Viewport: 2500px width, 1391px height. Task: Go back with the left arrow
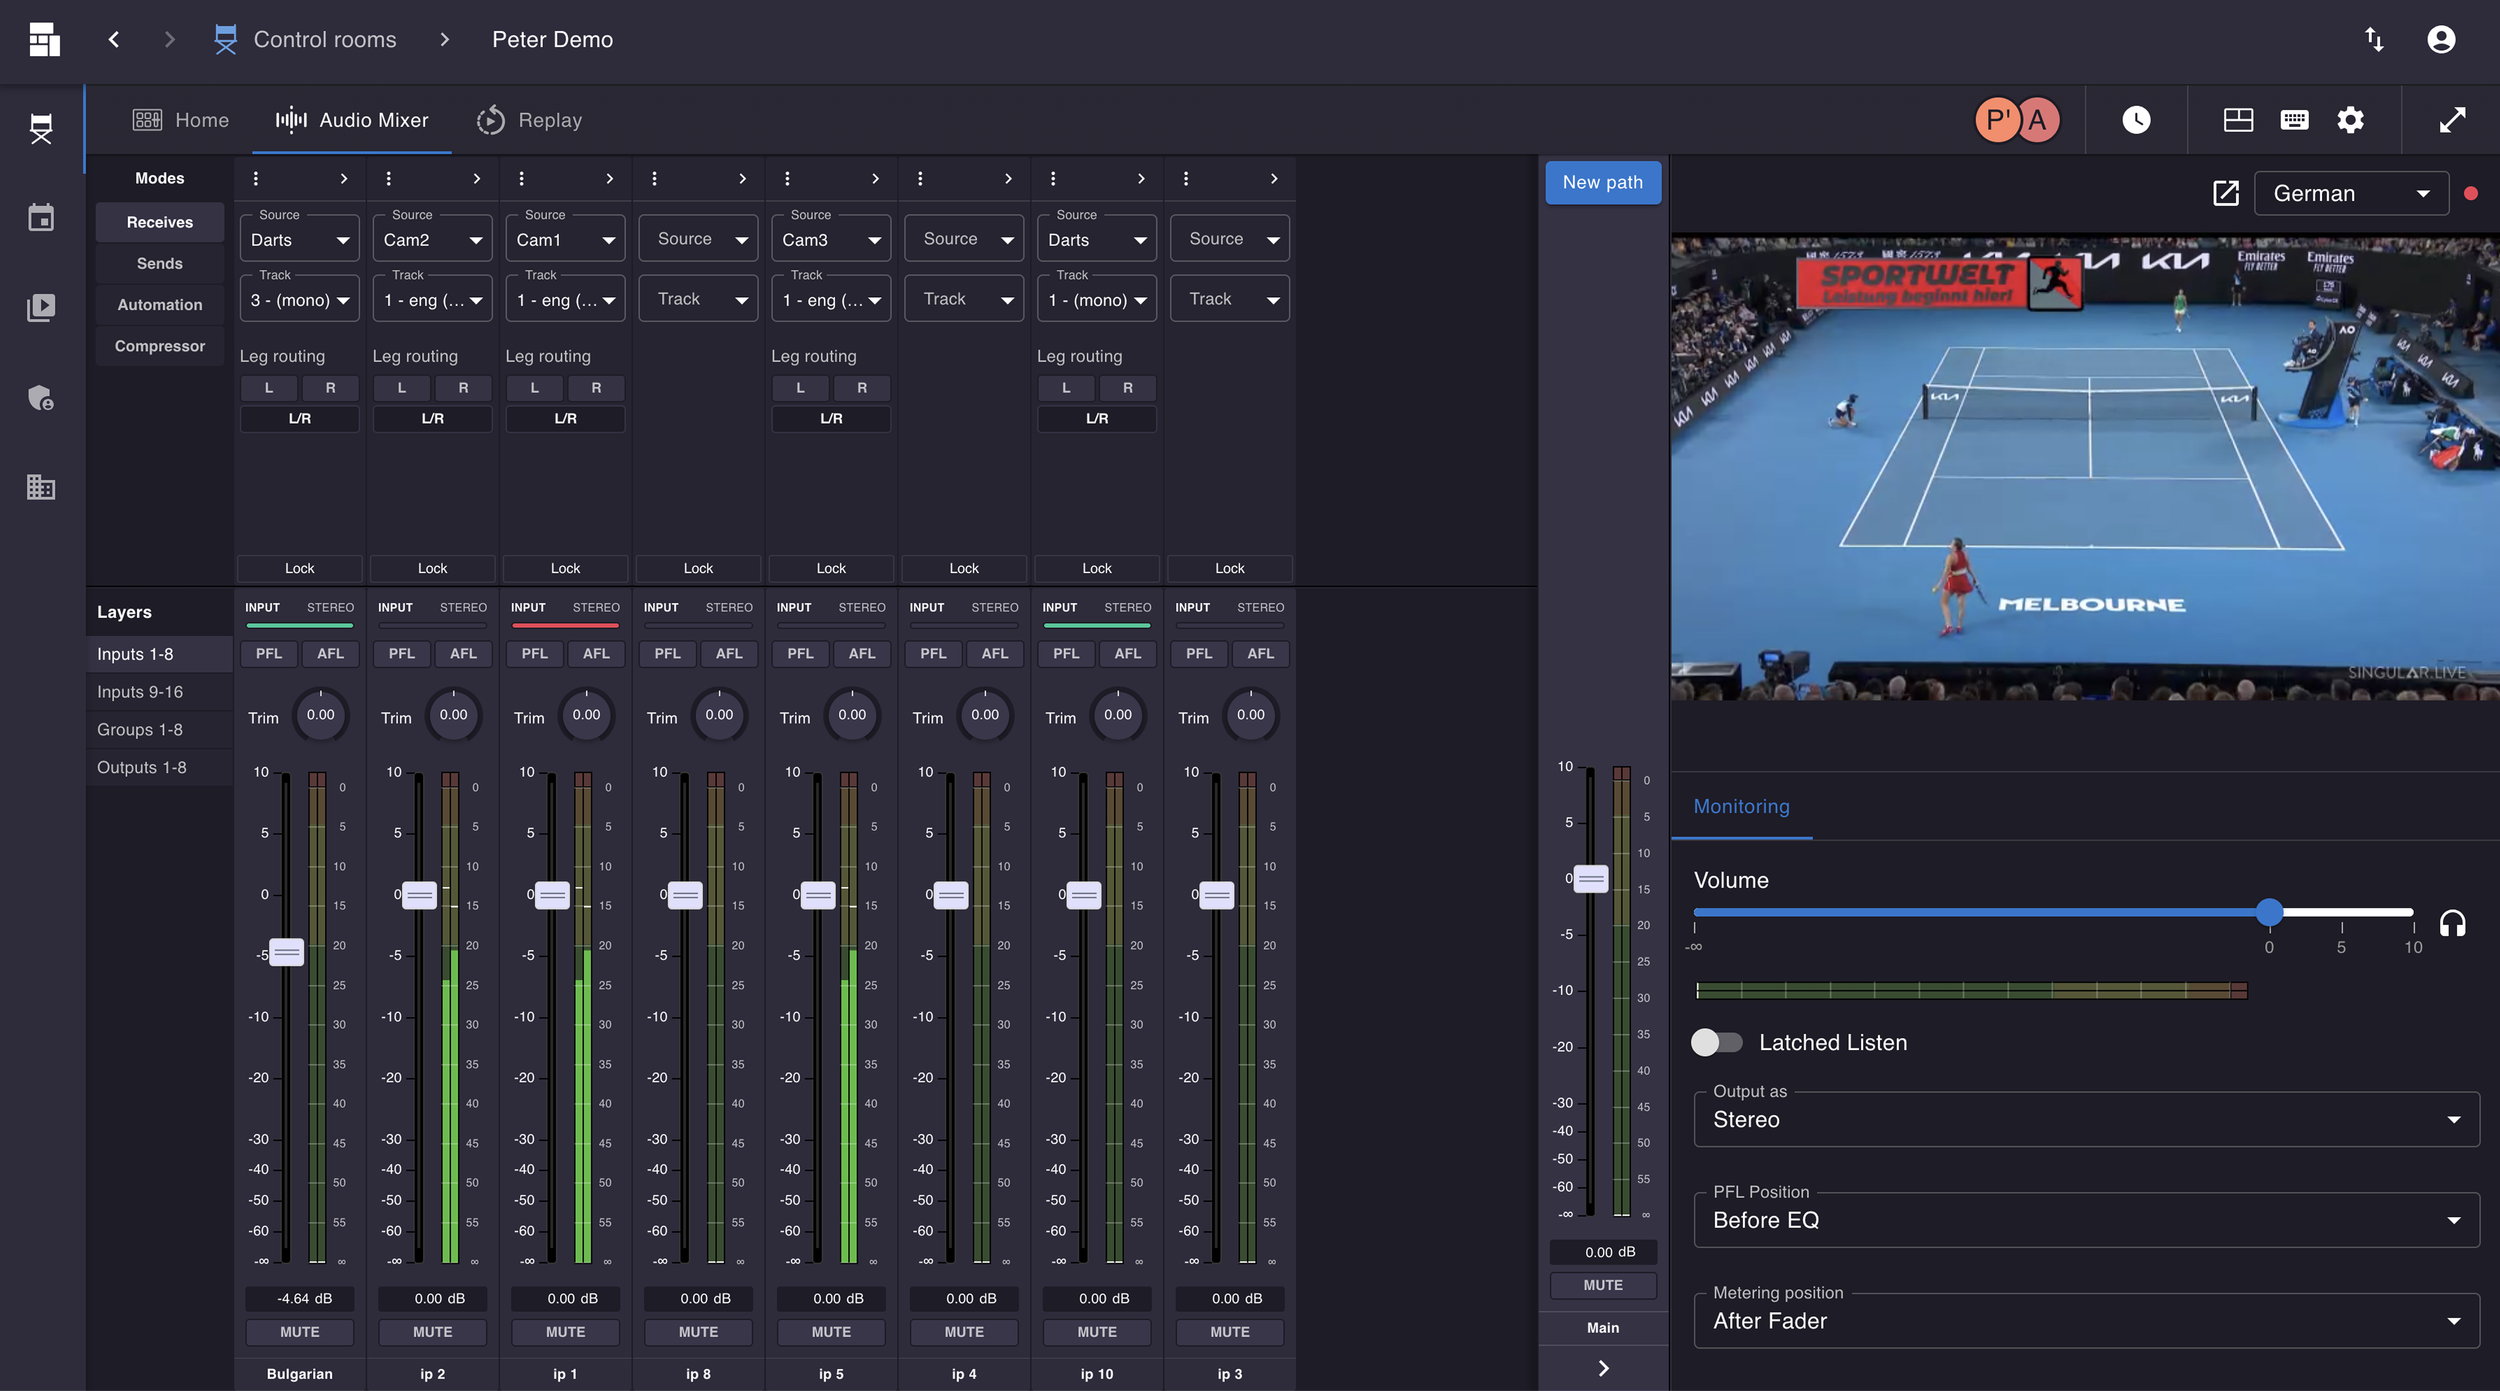(114, 40)
